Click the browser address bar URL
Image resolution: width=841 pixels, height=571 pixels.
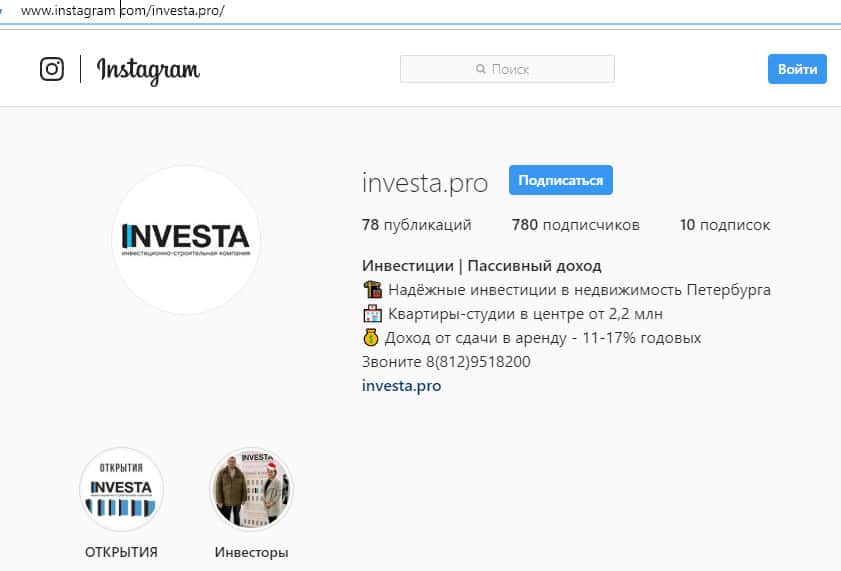point(122,10)
